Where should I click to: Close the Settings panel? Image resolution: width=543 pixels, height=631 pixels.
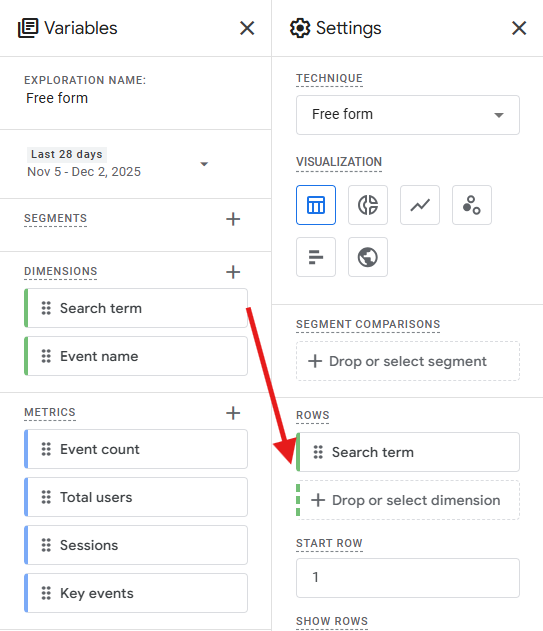click(519, 28)
